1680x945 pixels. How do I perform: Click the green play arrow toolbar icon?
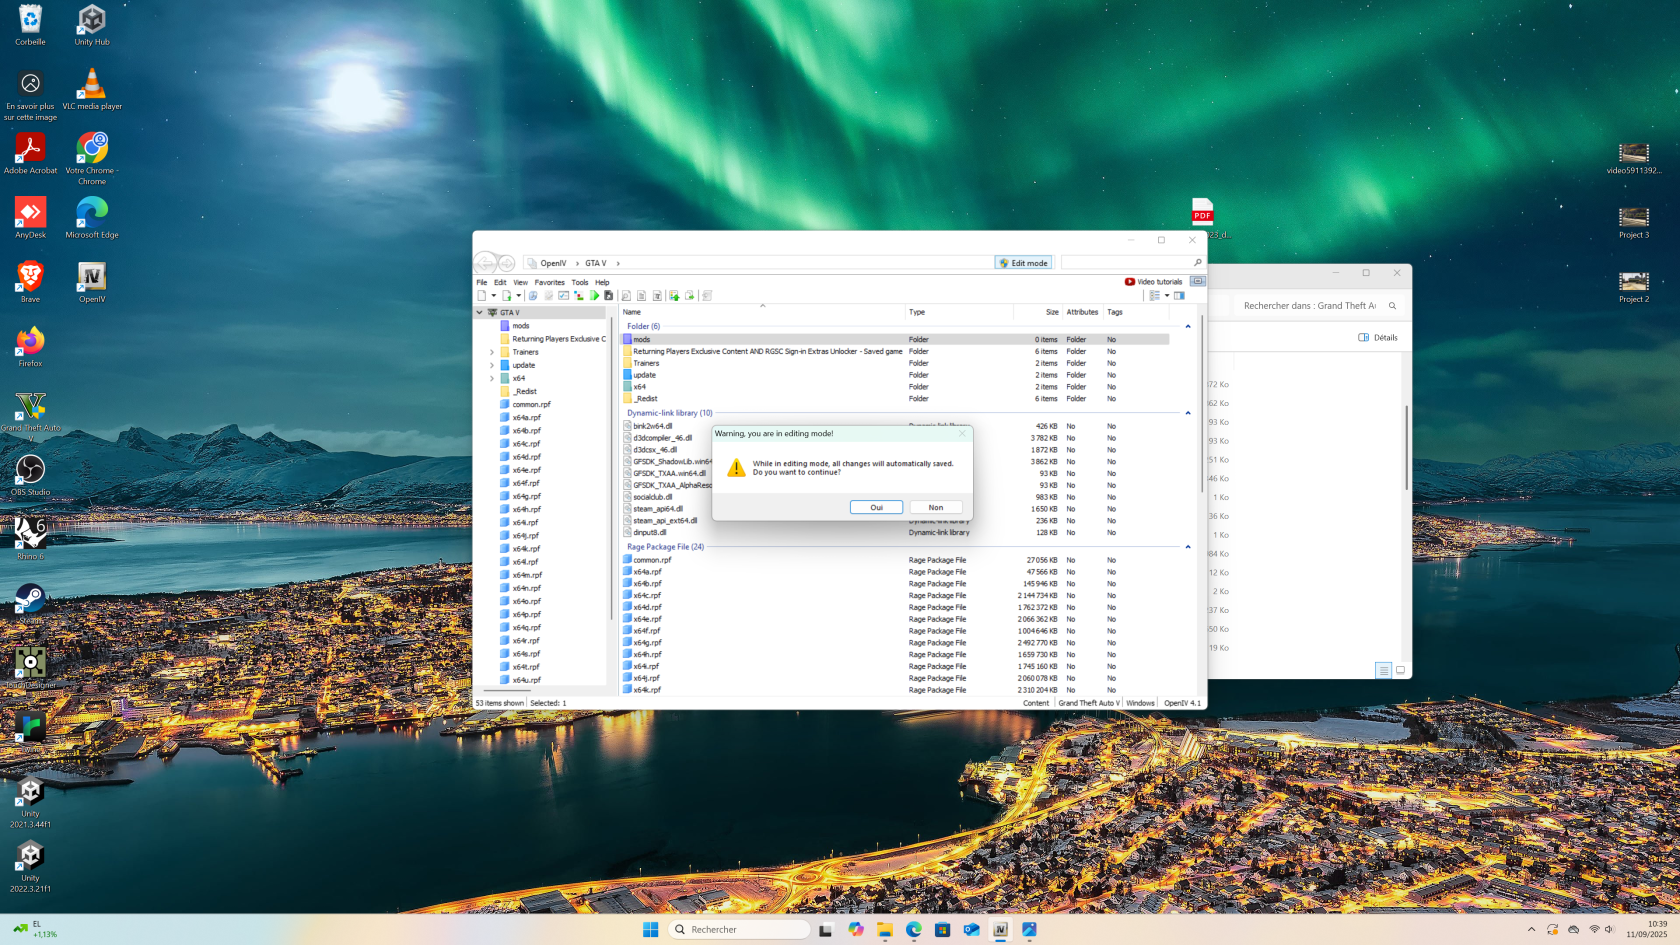[594, 296]
